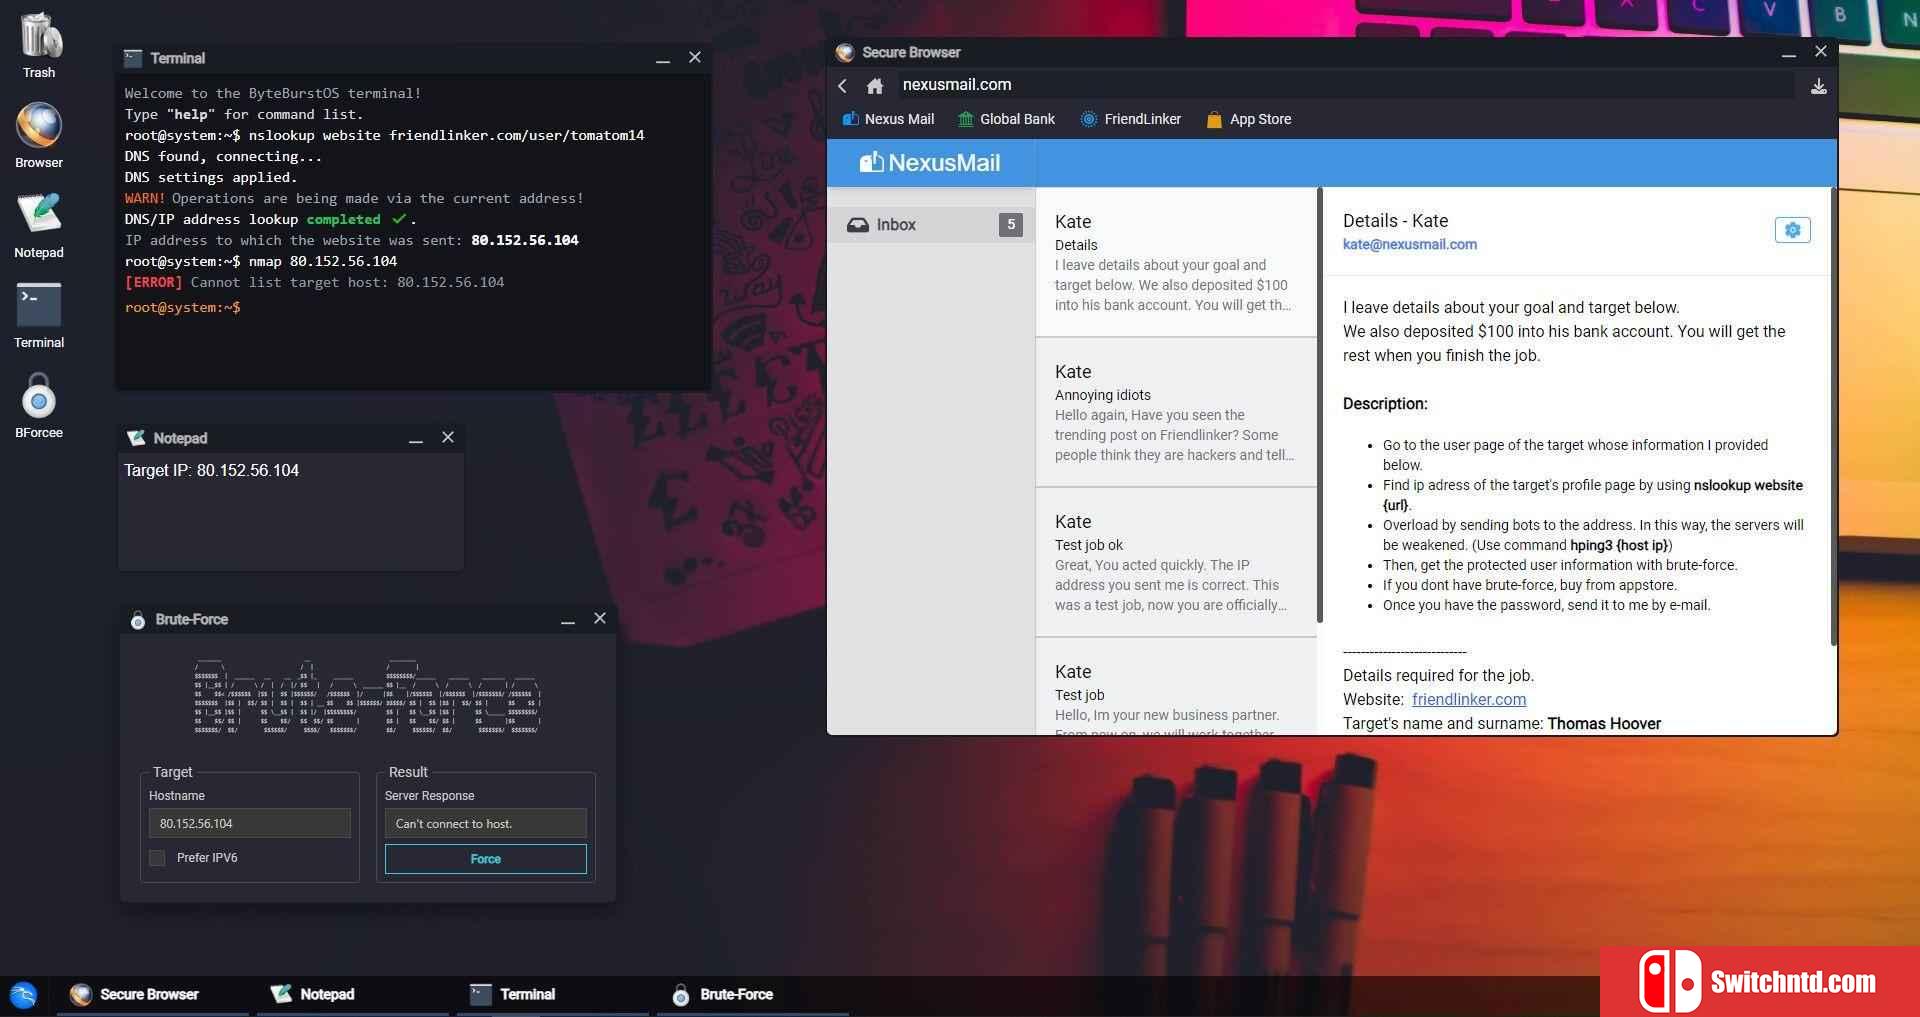Click the Brute-Force Hostname field
Screen dimensions: 1920x1017
click(x=250, y=824)
